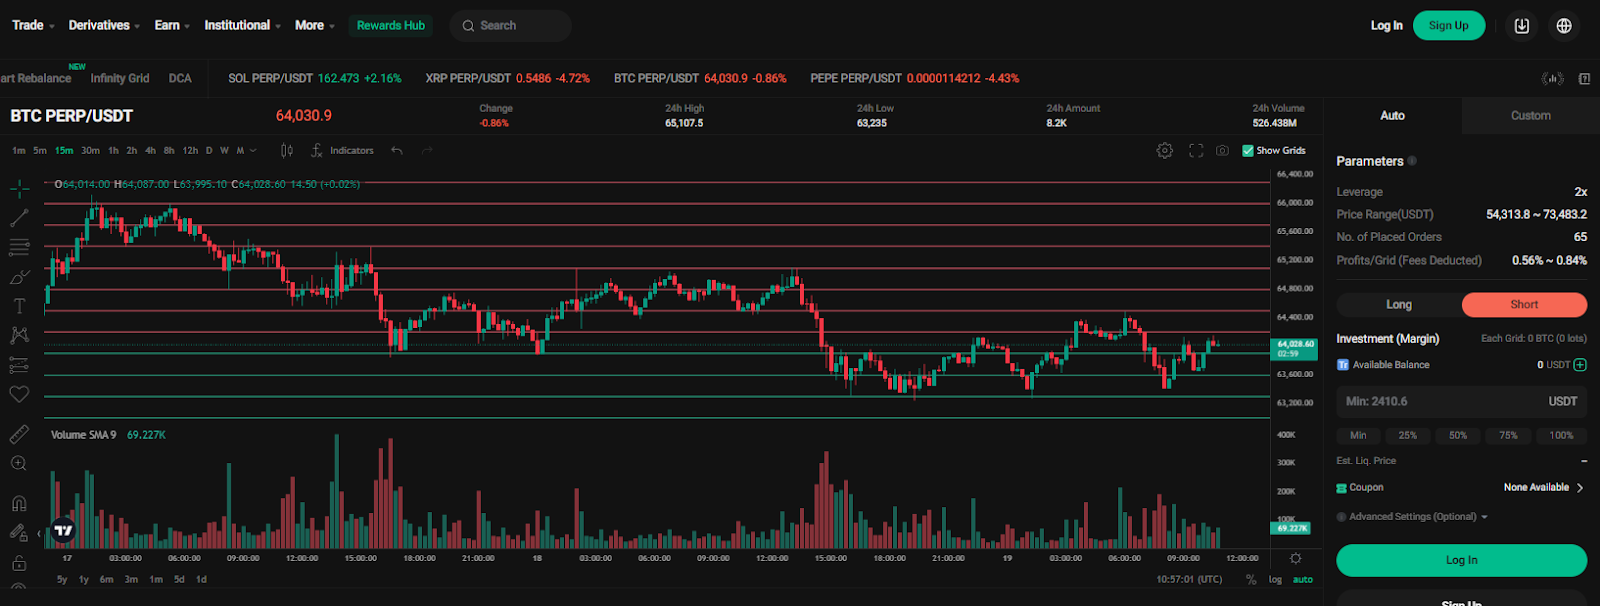
Task: Click the investment margin amount field
Action: coord(1461,402)
